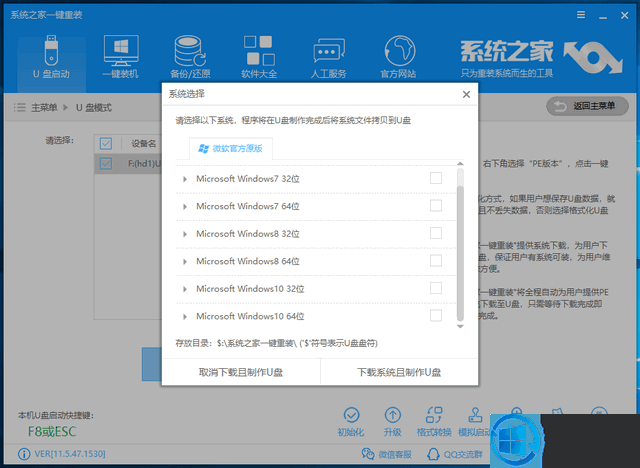Check Microsoft Windows10 64位 checkbox
Viewport: 640px width, 468px height.
point(436,315)
